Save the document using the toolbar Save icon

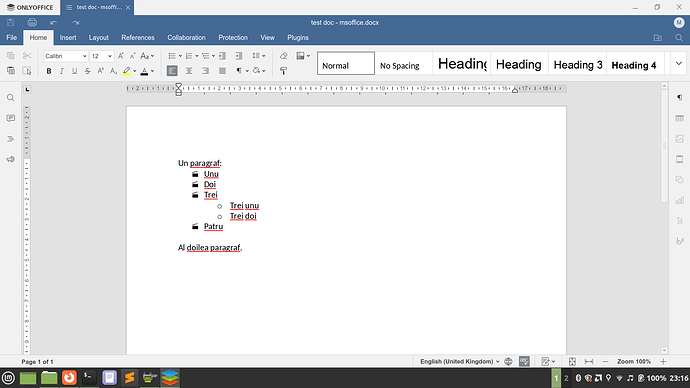pos(11,22)
